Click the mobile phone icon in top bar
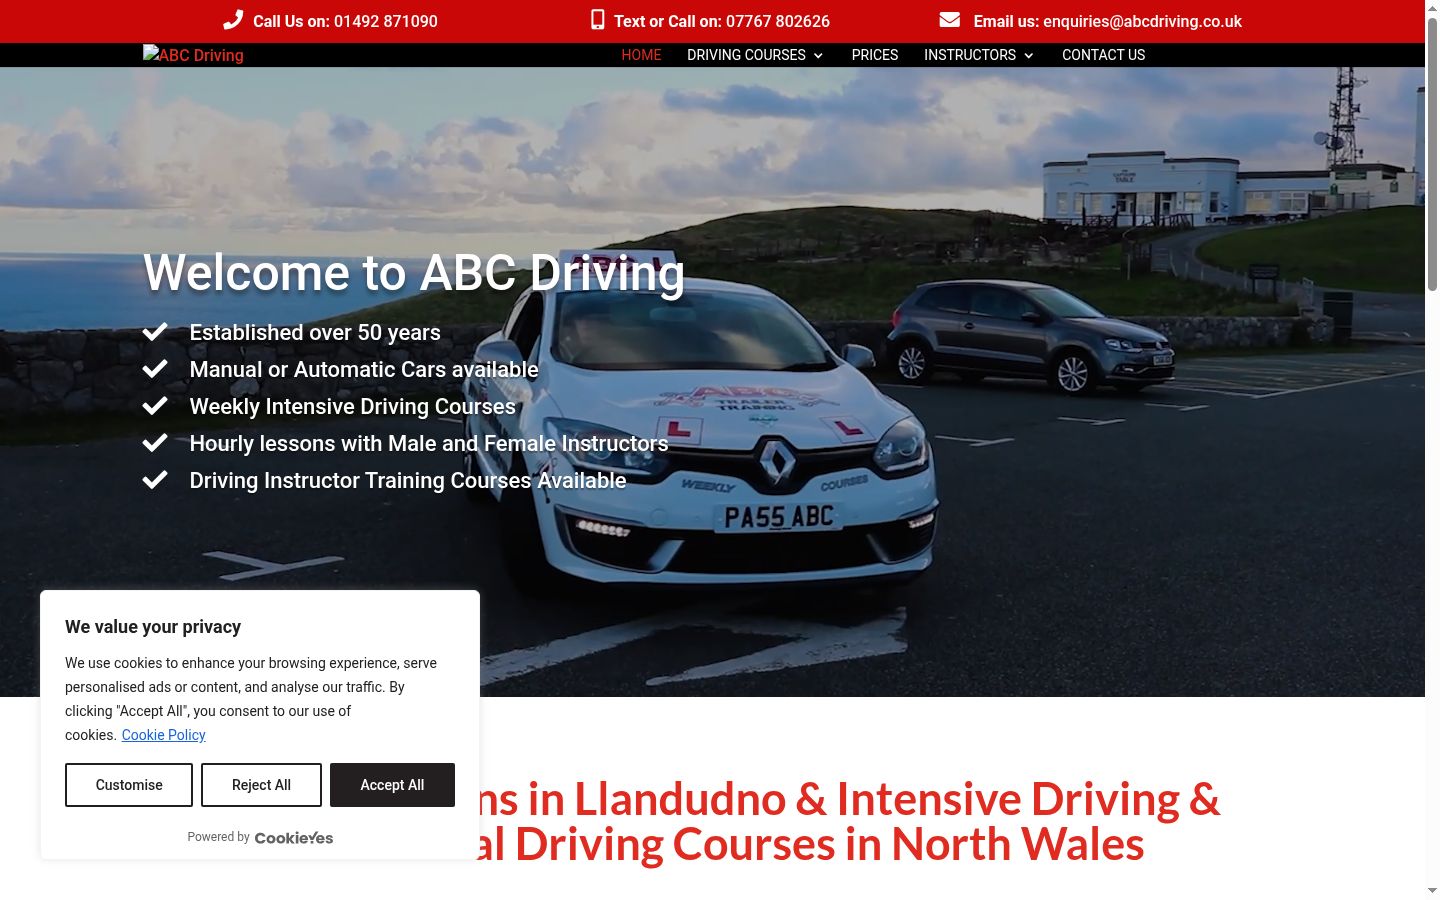The height and width of the screenshot is (900, 1440). tap(597, 20)
